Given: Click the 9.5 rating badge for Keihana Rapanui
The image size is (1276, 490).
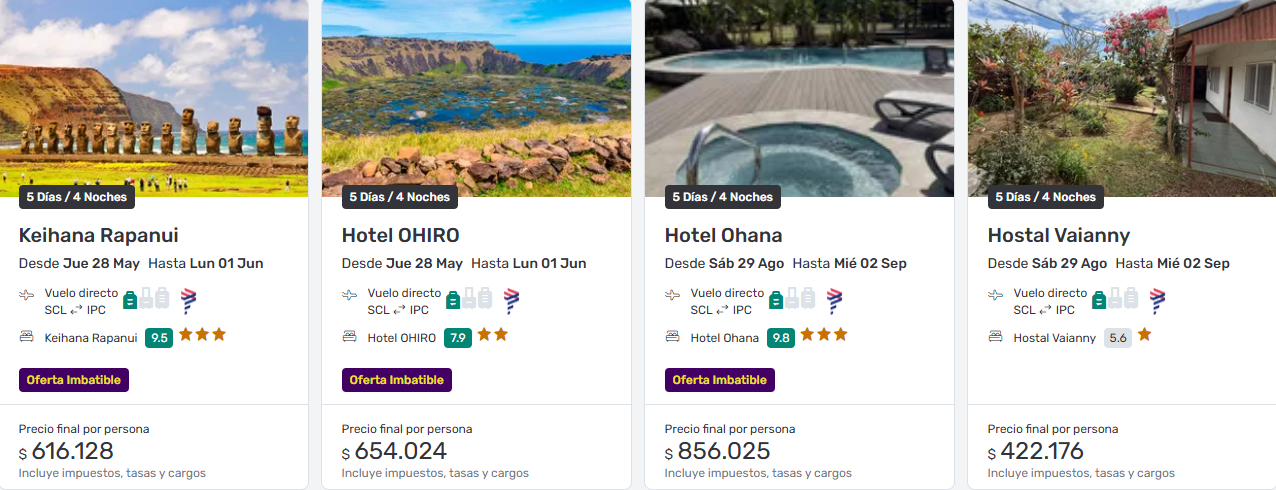Looking at the screenshot, I should 159,338.
